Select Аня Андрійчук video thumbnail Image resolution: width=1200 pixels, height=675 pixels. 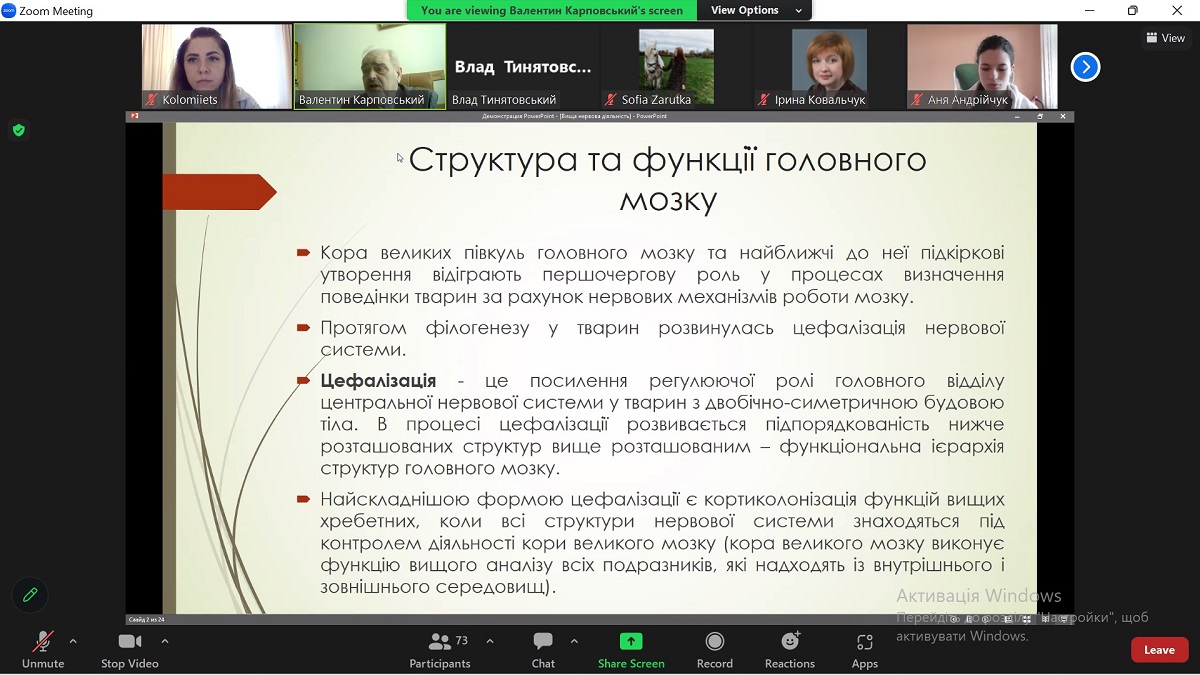click(x=982, y=66)
